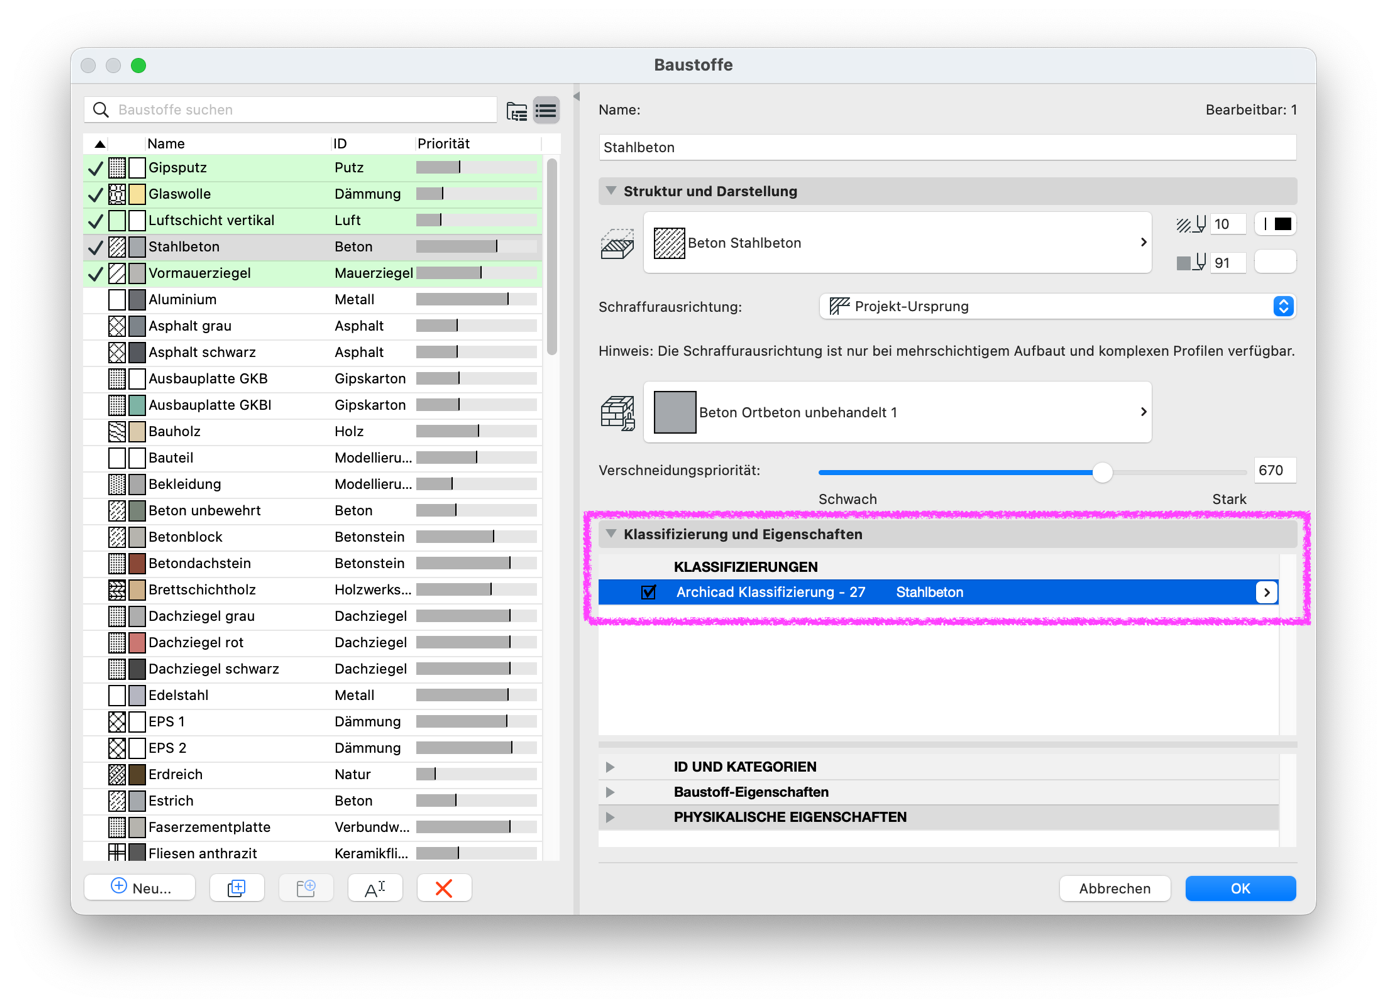Screen dimensions: 1387x1008
Task: Click Beton Stahlbeton hatch preview
Action: point(669,243)
